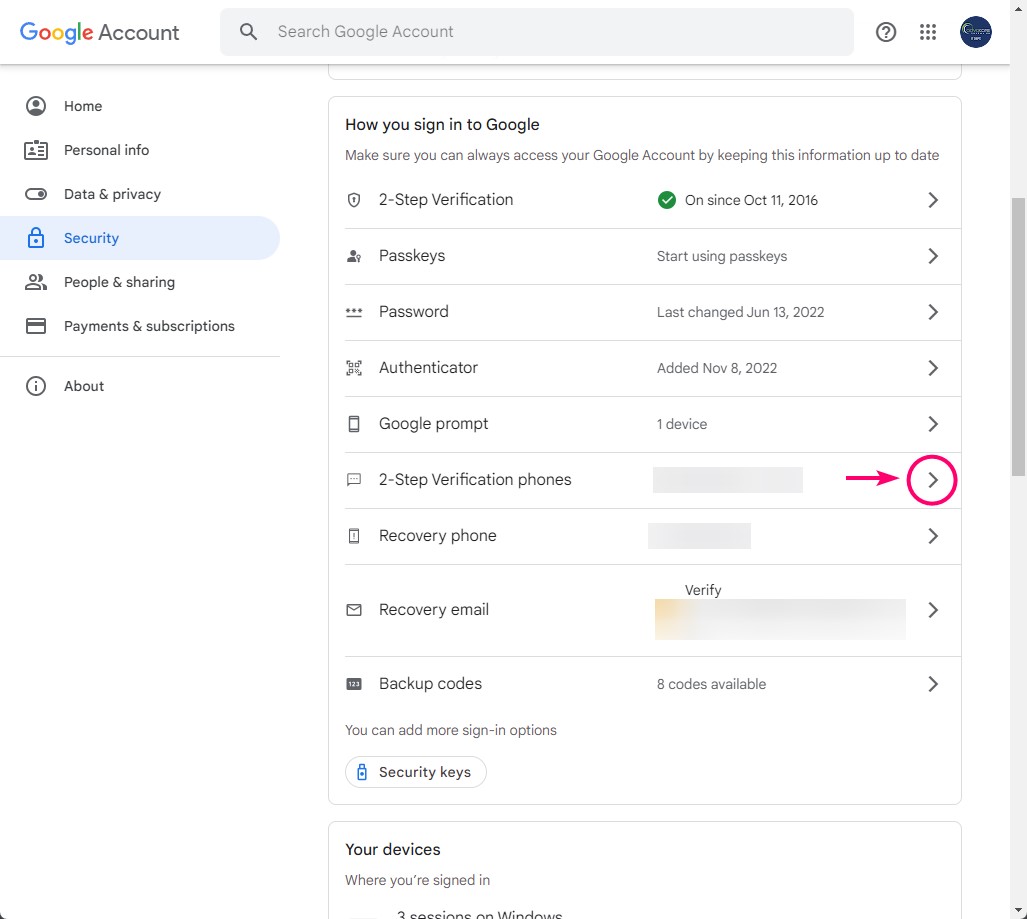Expand the 2-Step Verification row chevron
The height and width of the screenshot is (919, 1027).
coord(933,200)
